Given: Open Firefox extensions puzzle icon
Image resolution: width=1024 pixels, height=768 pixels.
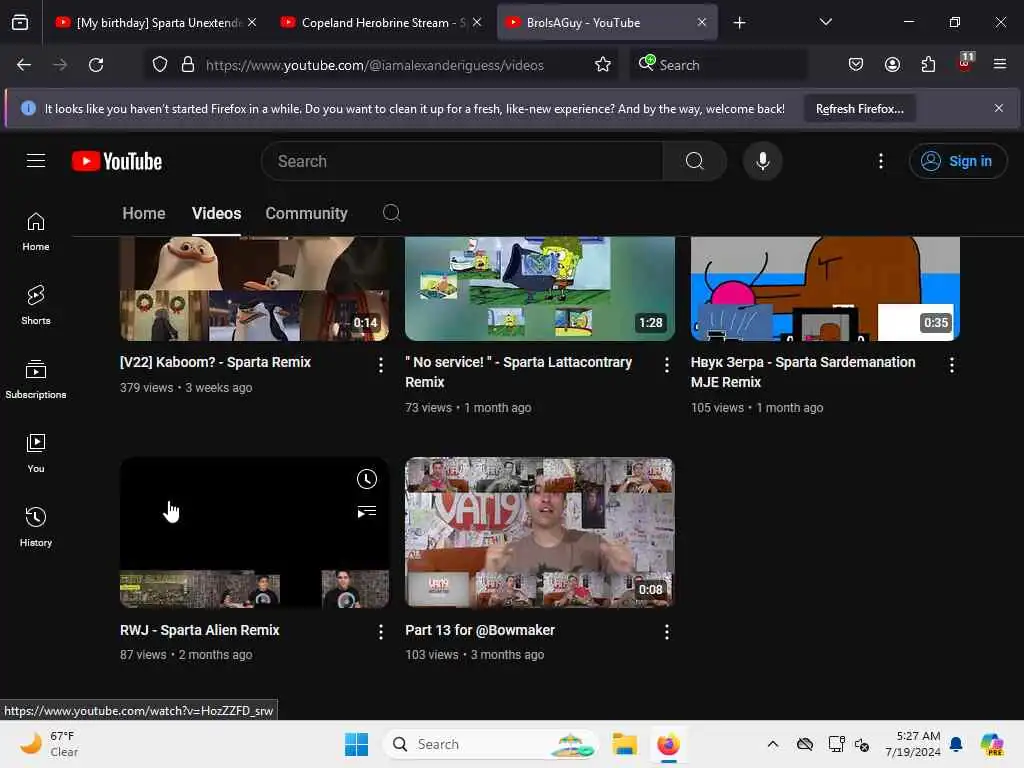Looking at the screenshot, I should click(x=928, y=65).
